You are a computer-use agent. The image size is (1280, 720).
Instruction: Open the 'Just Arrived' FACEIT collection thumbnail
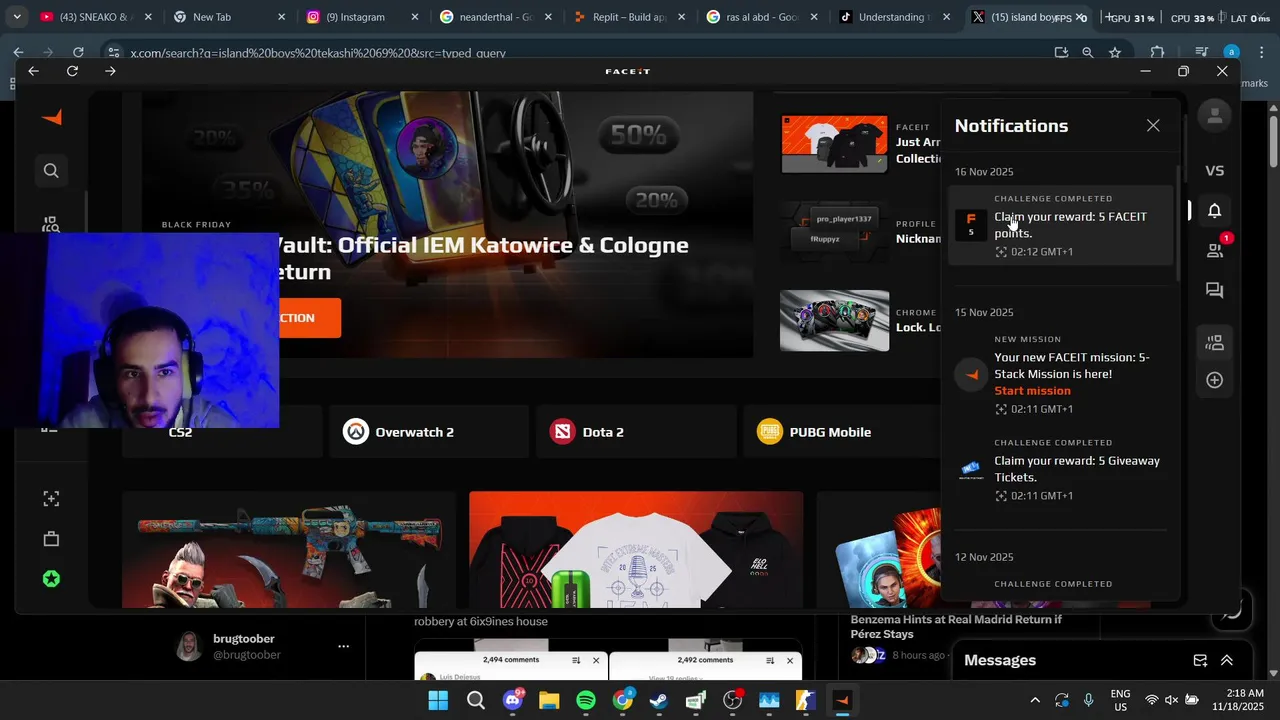point(834,144)
